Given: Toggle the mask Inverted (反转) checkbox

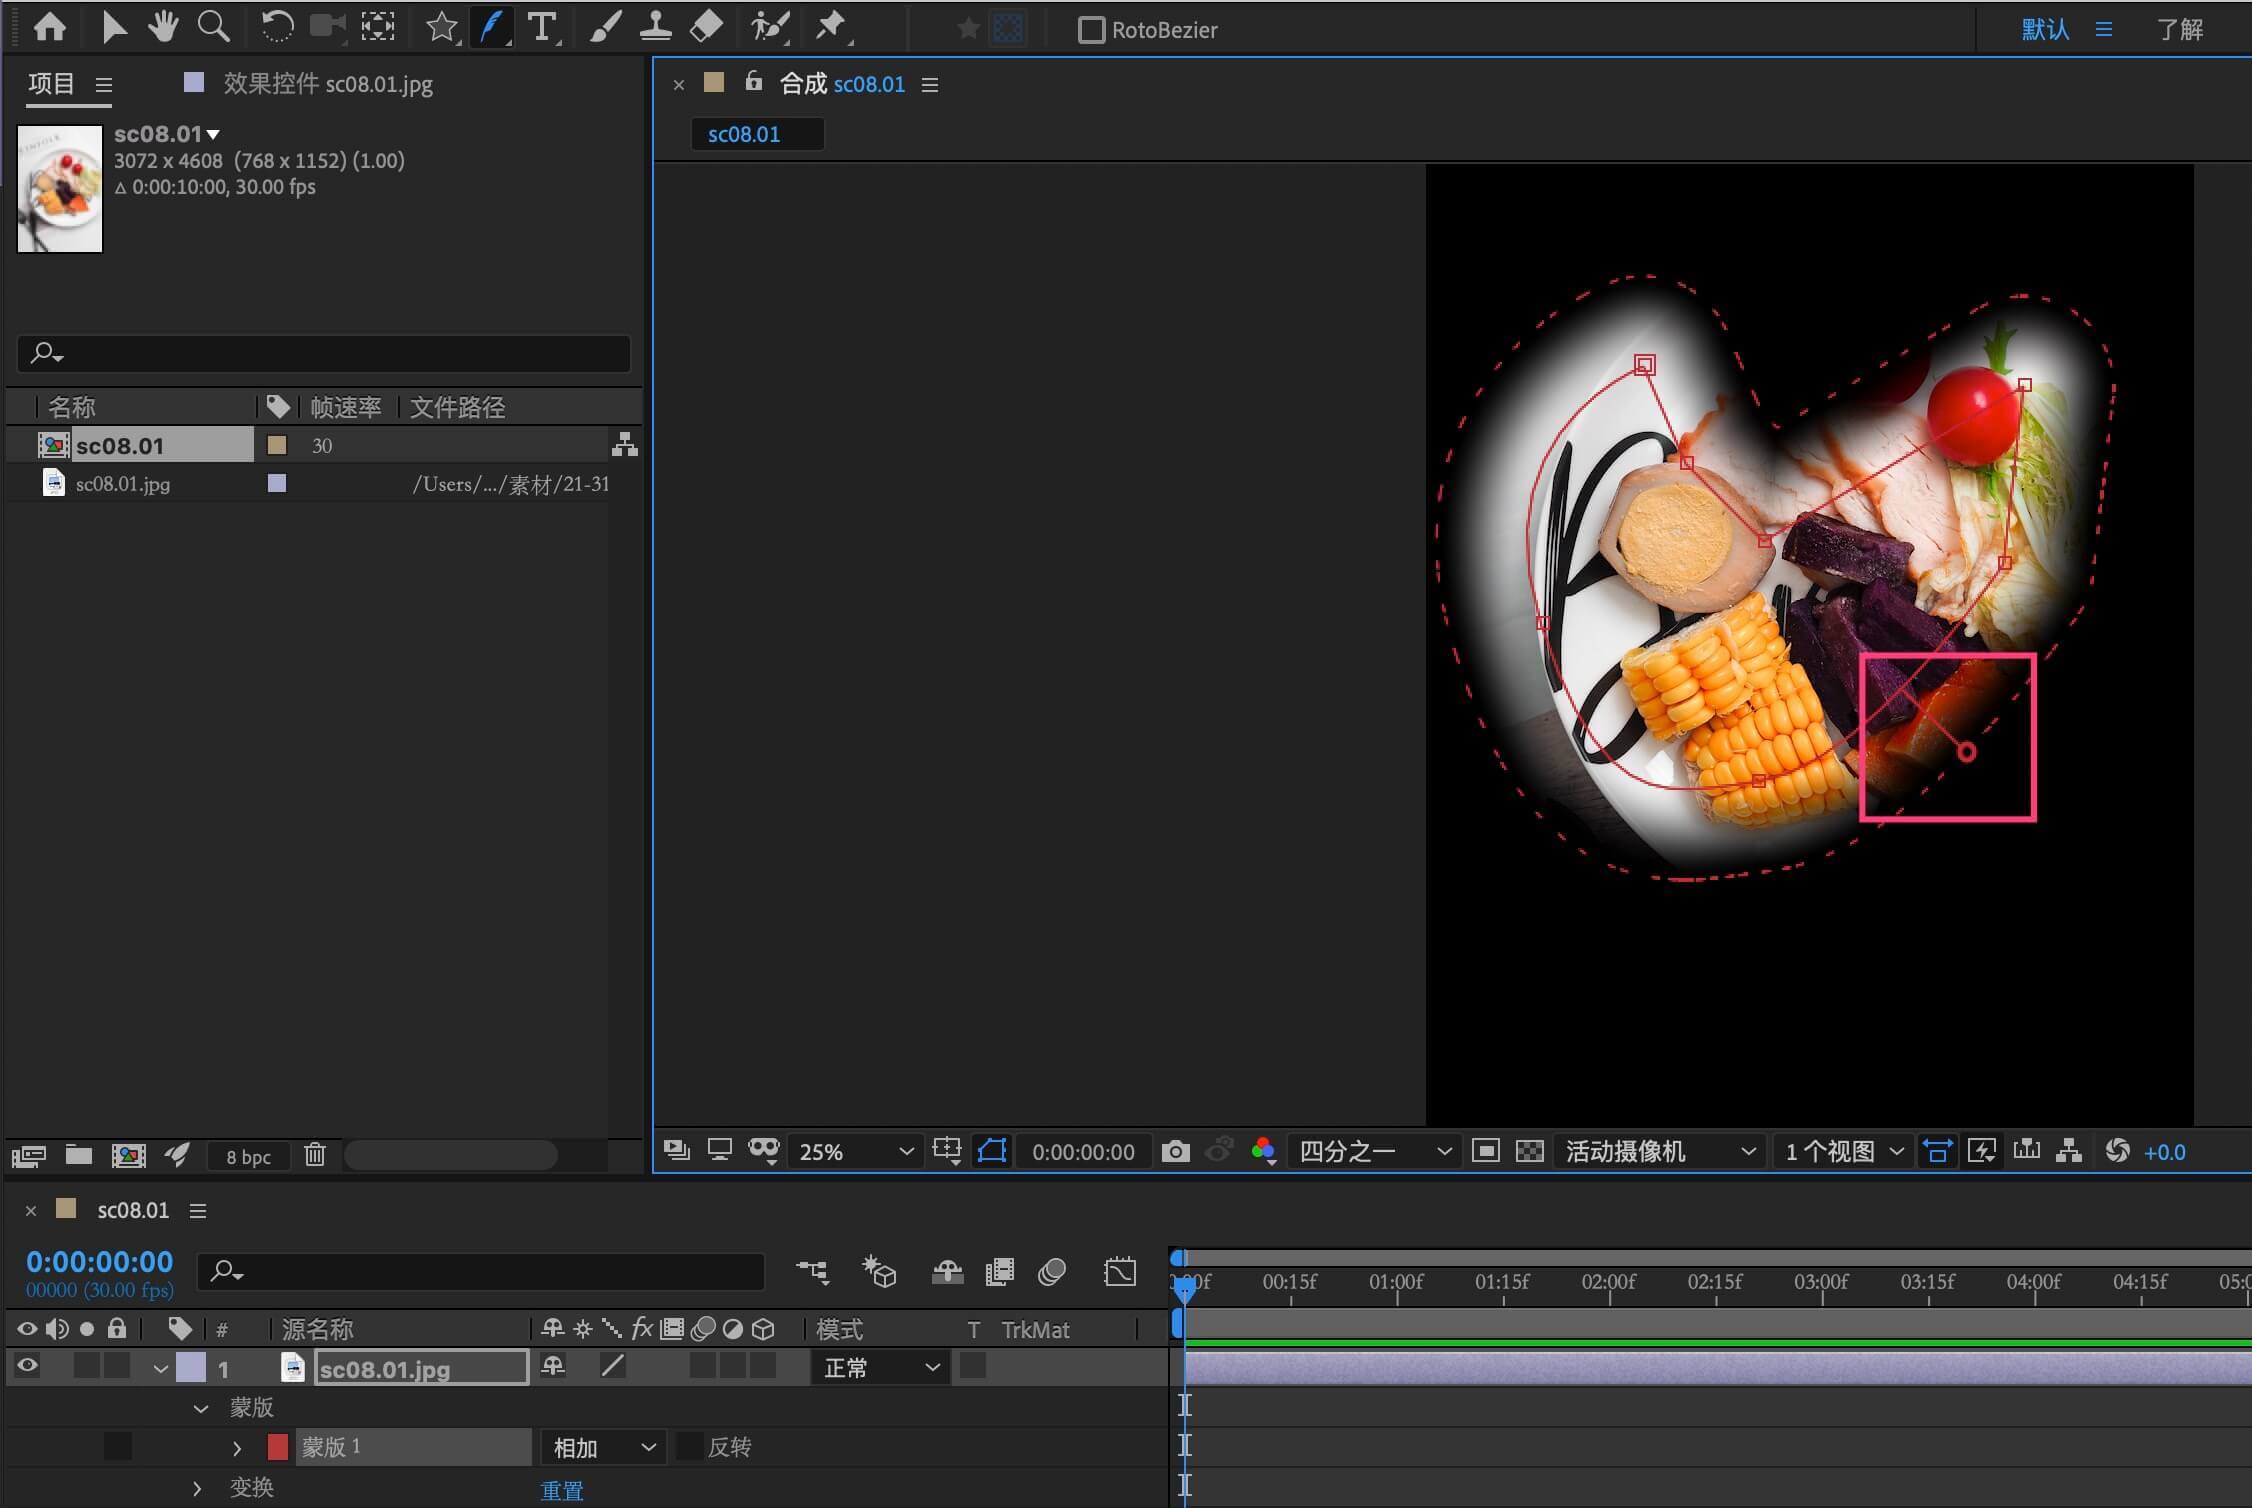Looking at the screenshot, I should [x=689, y=1446].
